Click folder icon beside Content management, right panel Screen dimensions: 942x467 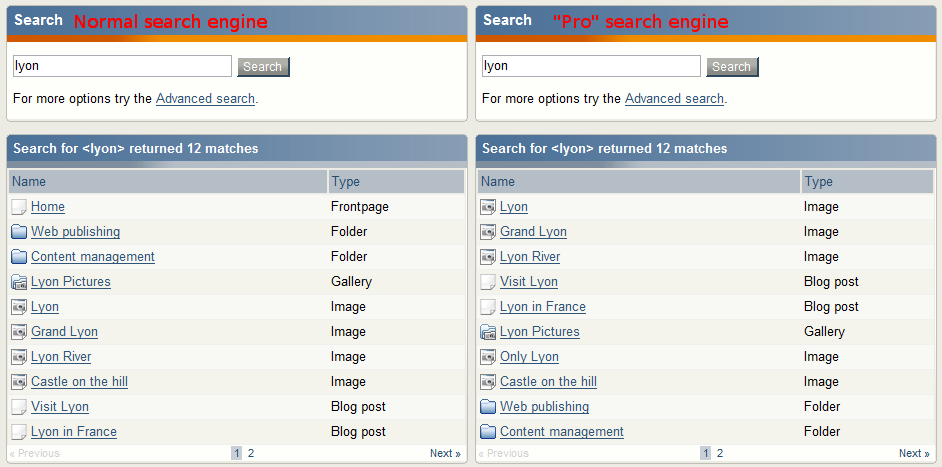488,432
